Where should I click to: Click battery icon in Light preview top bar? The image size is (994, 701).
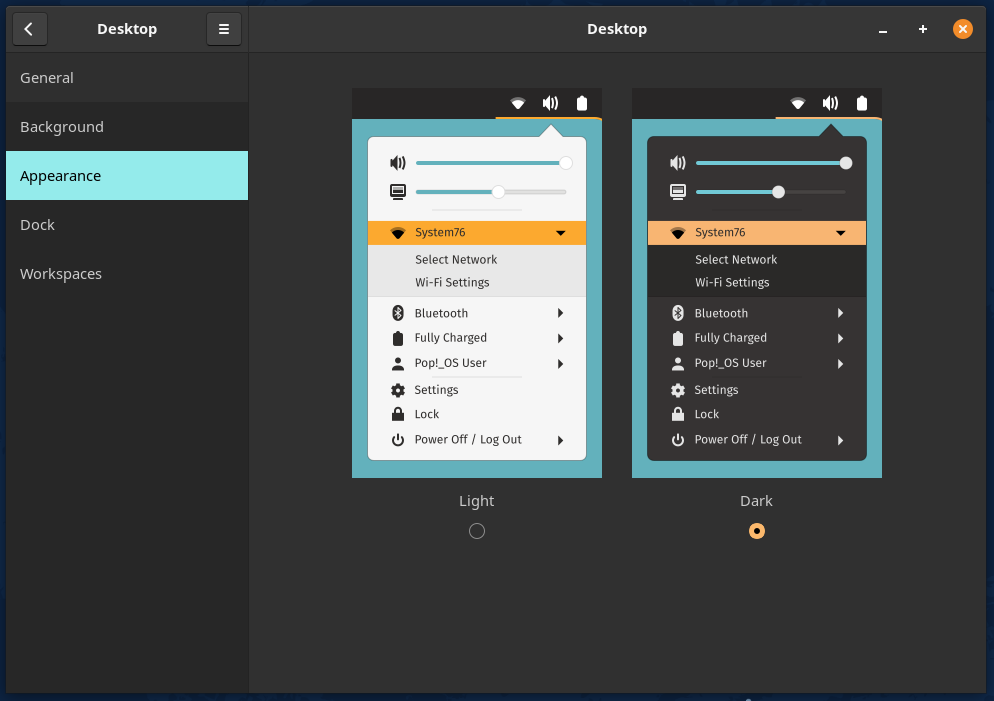(x=582, y=103)
